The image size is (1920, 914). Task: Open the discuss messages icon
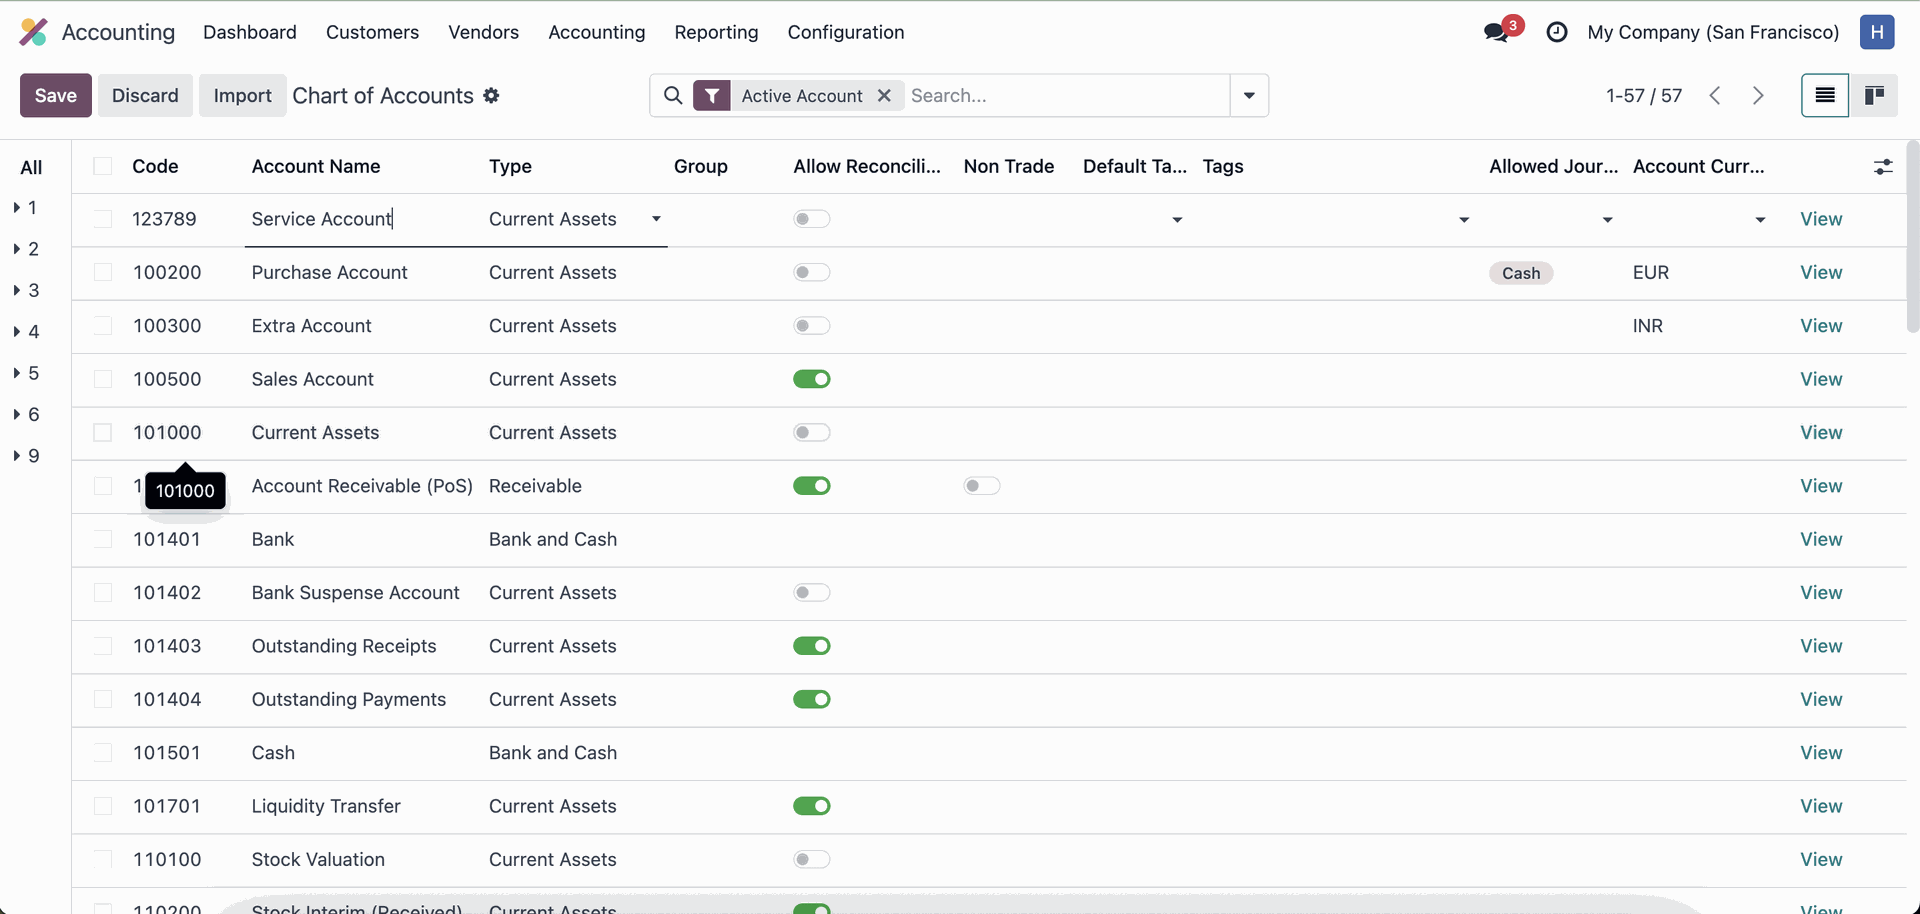click(x=1497, y=32)
